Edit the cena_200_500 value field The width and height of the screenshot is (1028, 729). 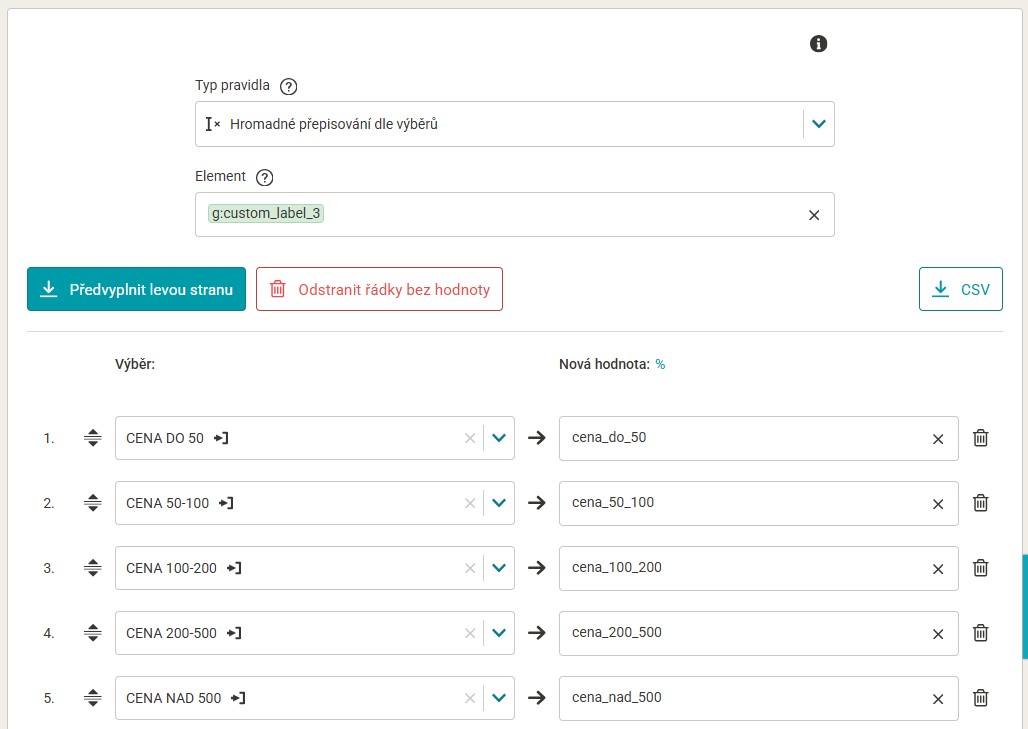coord(740,633)
